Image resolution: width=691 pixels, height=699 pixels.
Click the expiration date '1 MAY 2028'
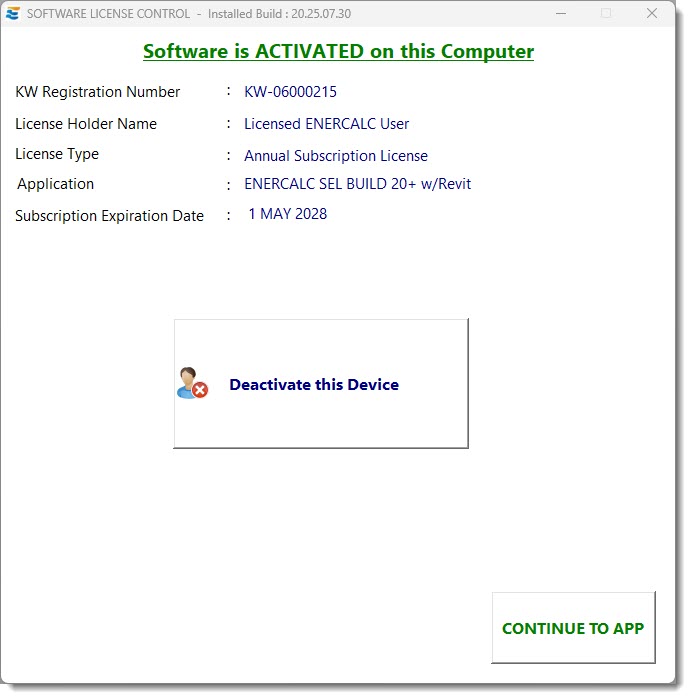tap(288, 214)
